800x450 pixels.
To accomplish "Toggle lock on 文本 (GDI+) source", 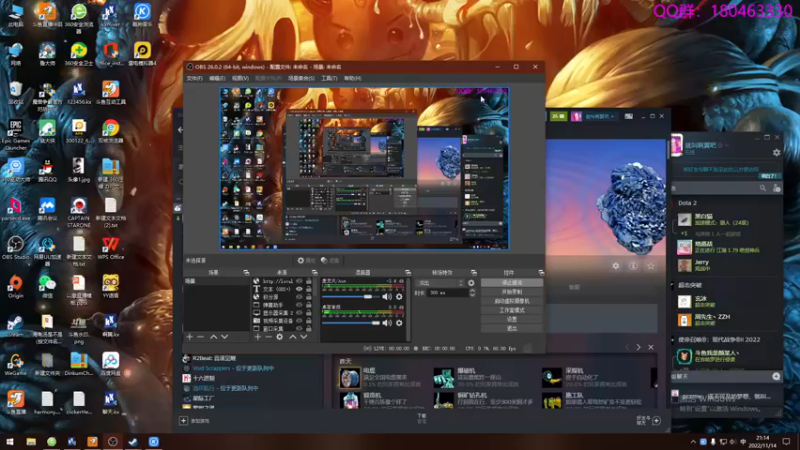I will point(309,289).
